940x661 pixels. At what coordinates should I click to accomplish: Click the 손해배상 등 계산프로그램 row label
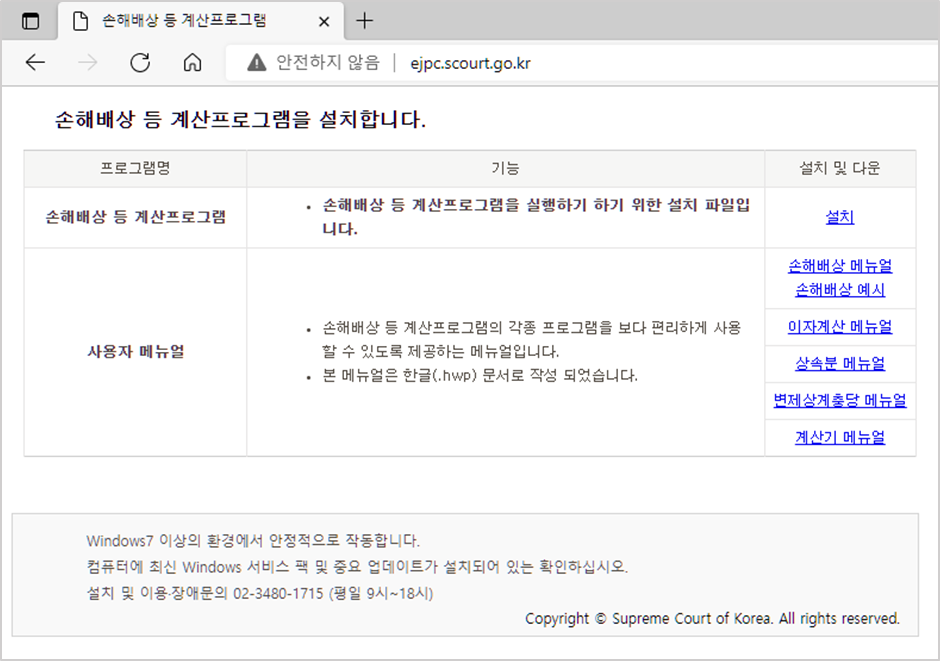(x=135, y=217)
